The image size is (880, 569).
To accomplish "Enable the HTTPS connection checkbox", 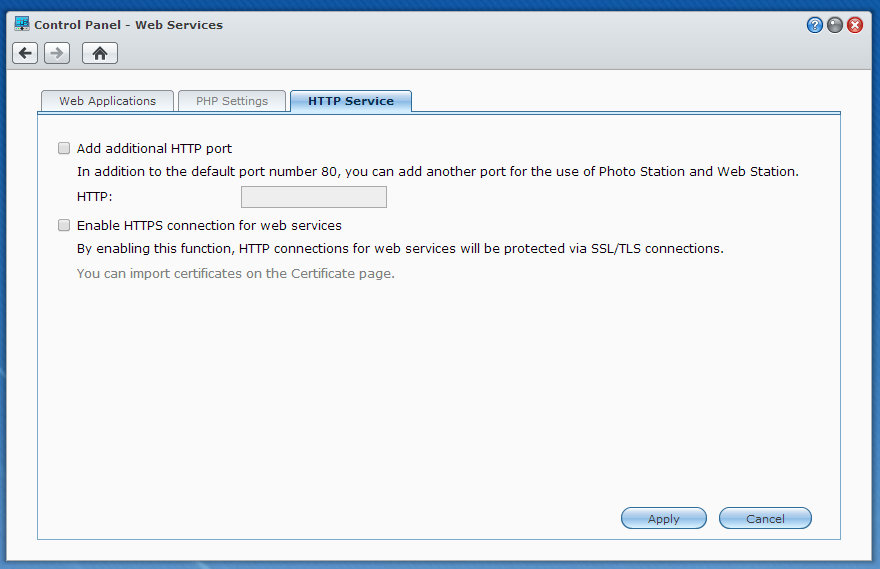I will pos(64,225).
